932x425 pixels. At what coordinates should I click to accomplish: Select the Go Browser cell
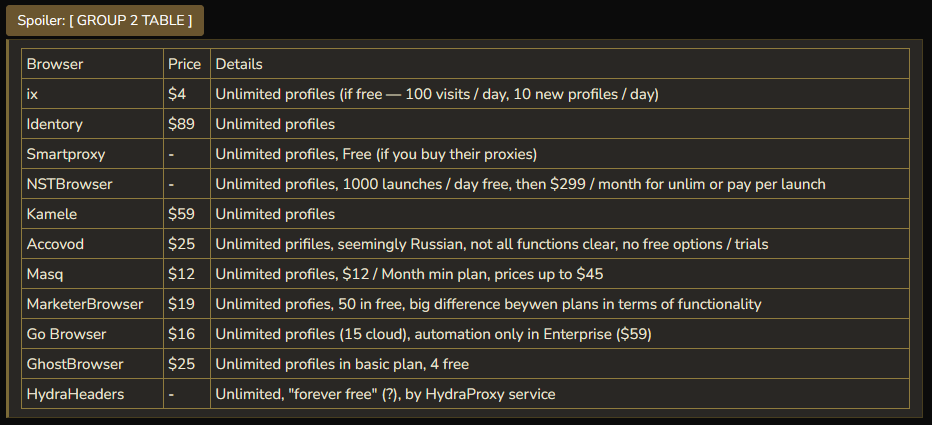pyautogui.click(x=67, y=334)
